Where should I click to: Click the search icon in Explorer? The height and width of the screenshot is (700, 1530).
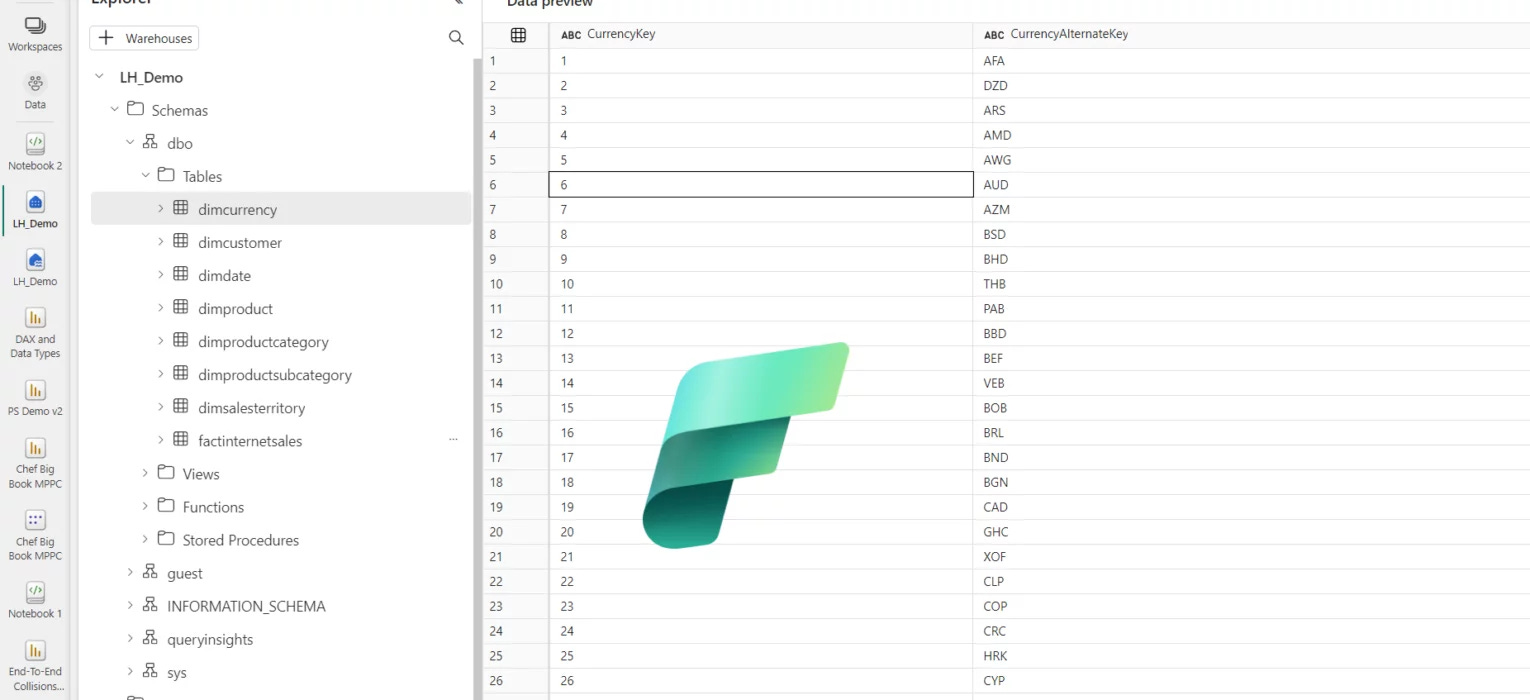456,38
